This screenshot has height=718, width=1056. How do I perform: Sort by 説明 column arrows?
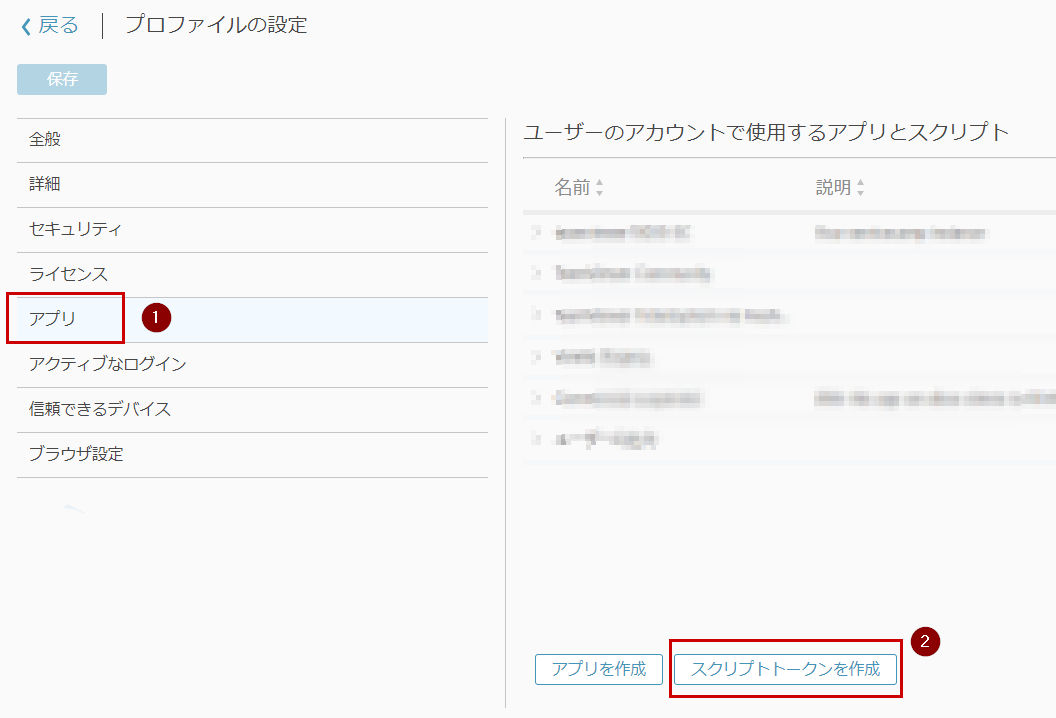pyautogui.click(x=860, y=187)
